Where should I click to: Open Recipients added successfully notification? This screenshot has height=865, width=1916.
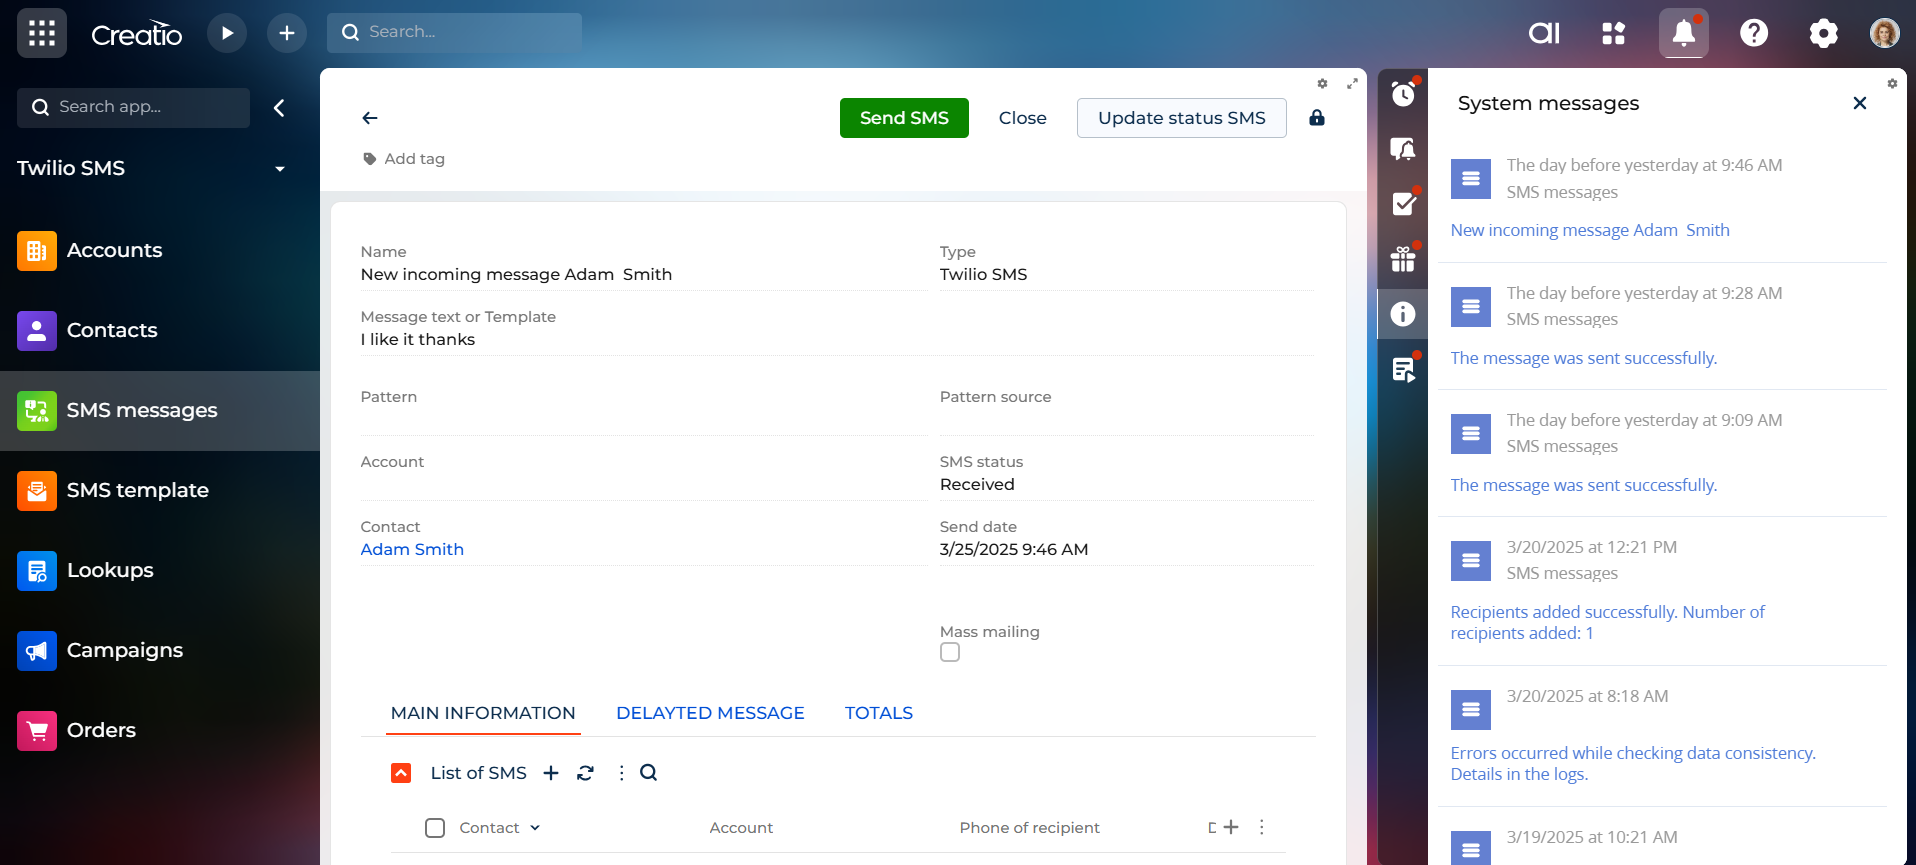1608,622
